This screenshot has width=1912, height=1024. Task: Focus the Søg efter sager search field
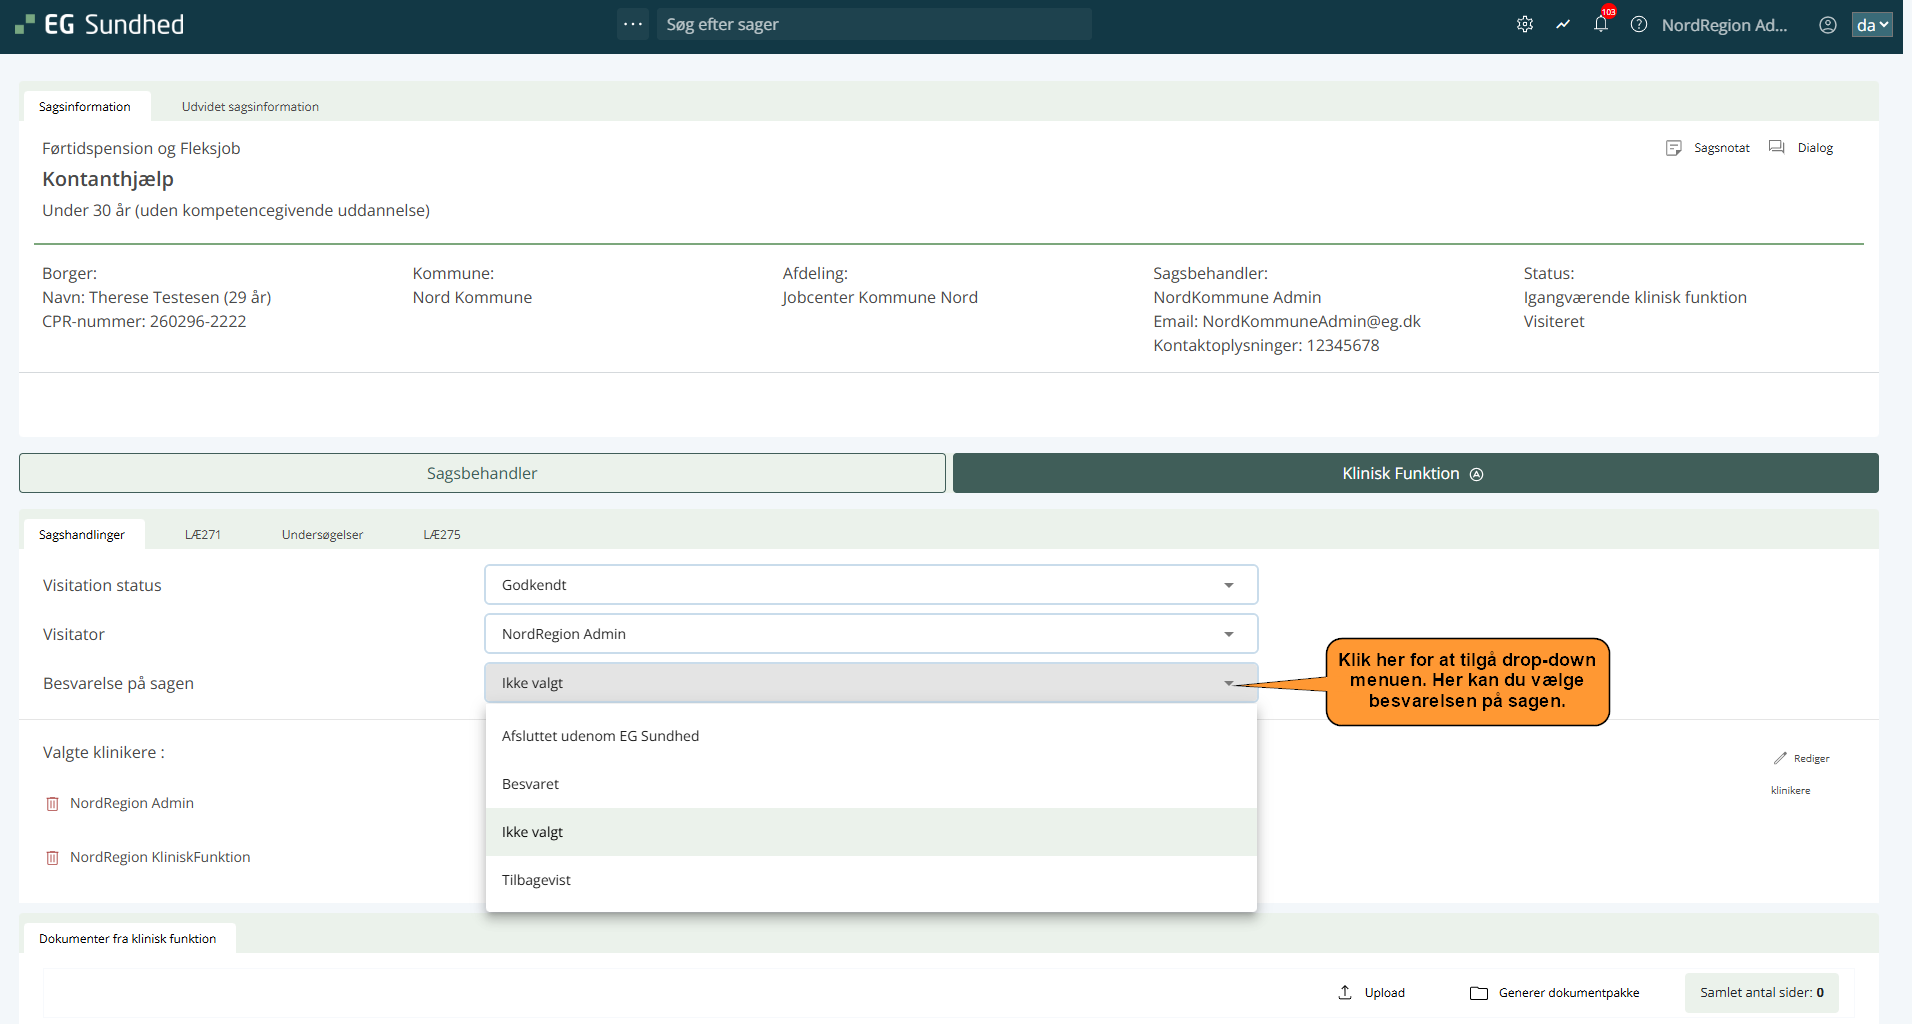pos(872,24)
